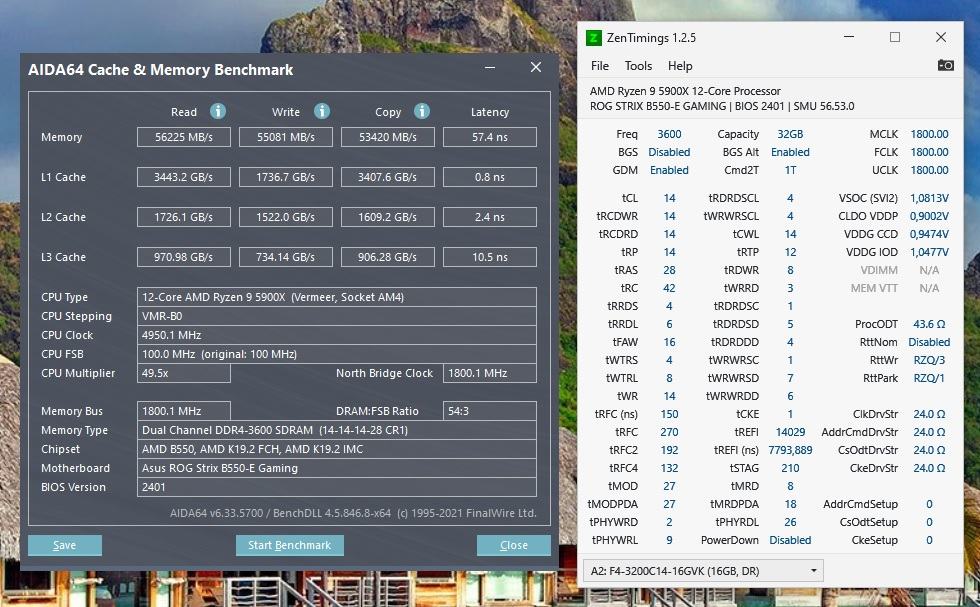Click the L2 Cache Read 1726.1 GB/s field
Image resolution: width=980 pixels, height=607 pixels.
184,217
